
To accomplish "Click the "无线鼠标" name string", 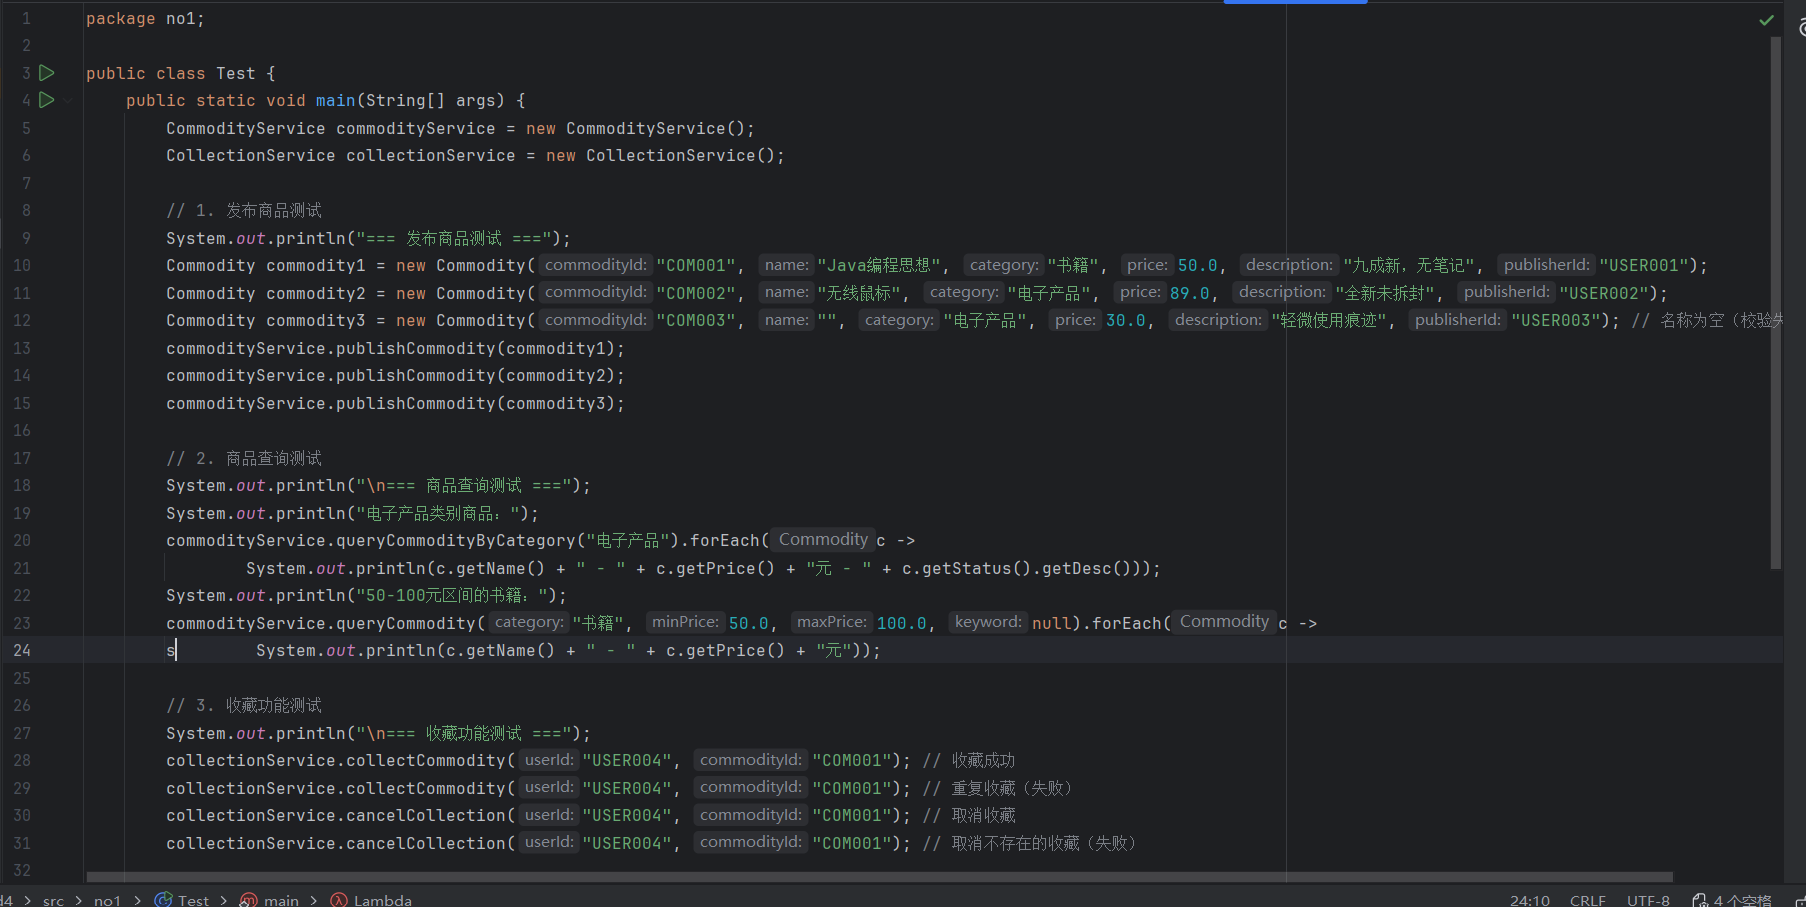I will [x=860, y=293].
